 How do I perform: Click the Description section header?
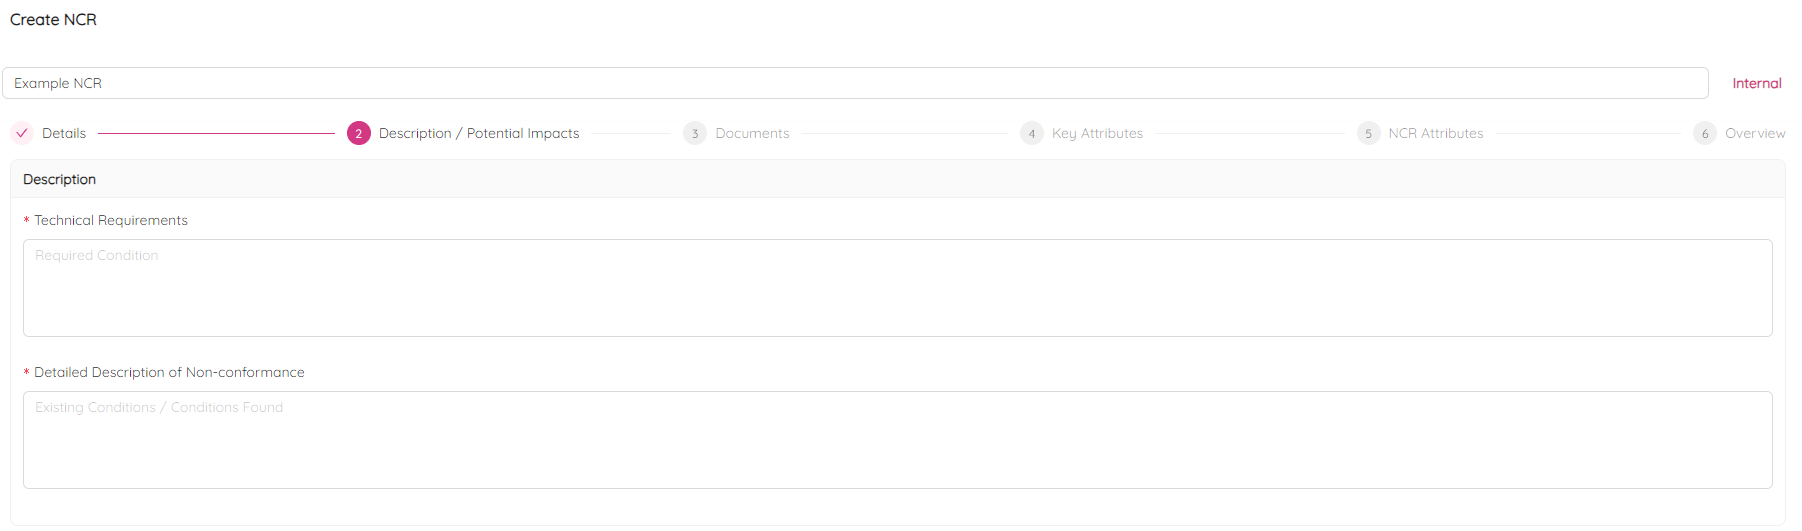pos(60,179)
